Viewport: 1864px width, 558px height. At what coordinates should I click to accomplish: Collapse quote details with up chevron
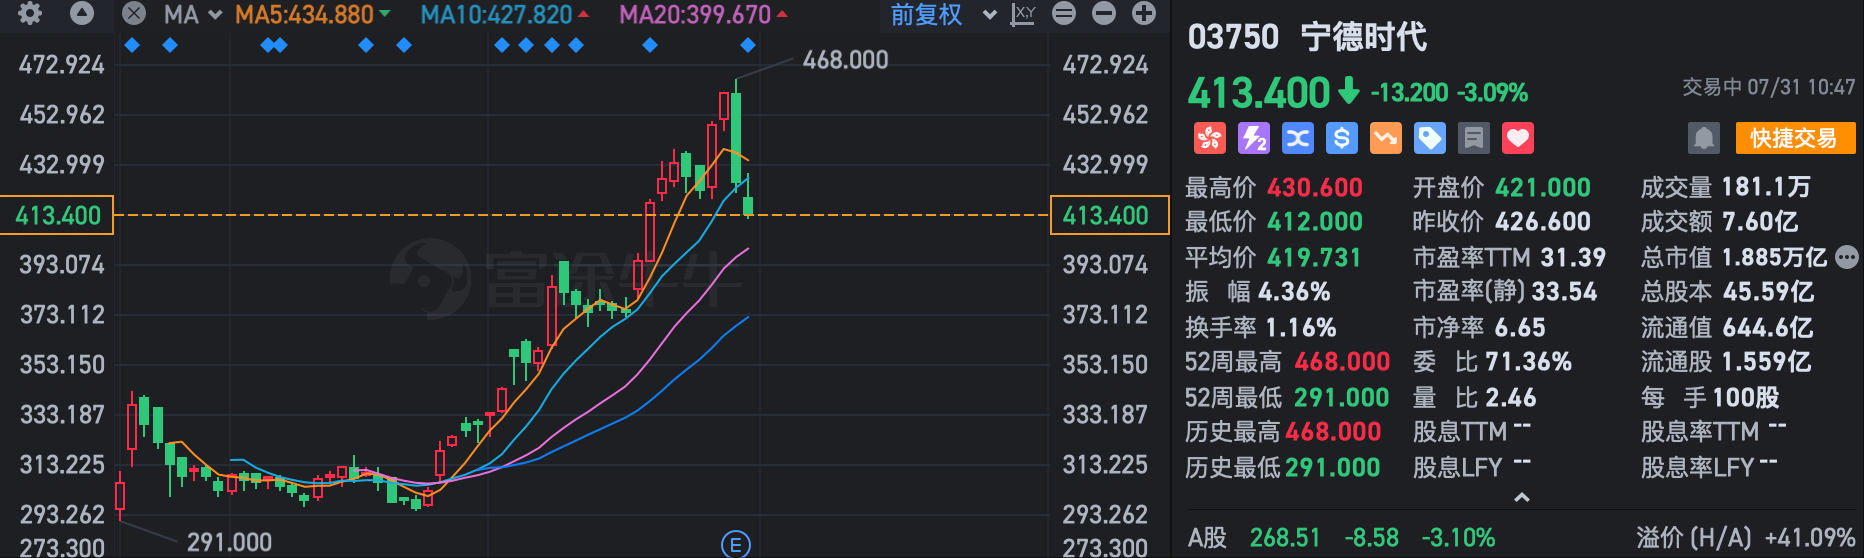pos(1522,497)
